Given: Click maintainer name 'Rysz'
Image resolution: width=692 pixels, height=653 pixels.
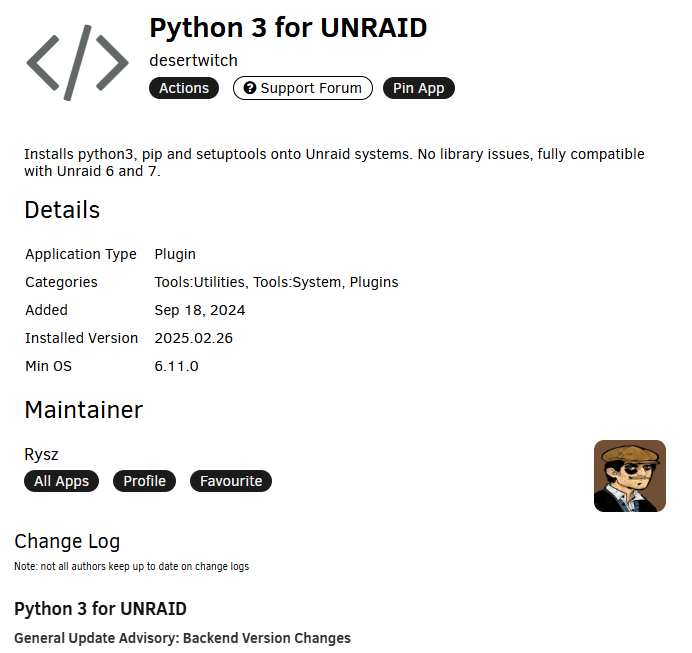Looking at the screenshot, I should pyautogui.click(x=41, y=454).
